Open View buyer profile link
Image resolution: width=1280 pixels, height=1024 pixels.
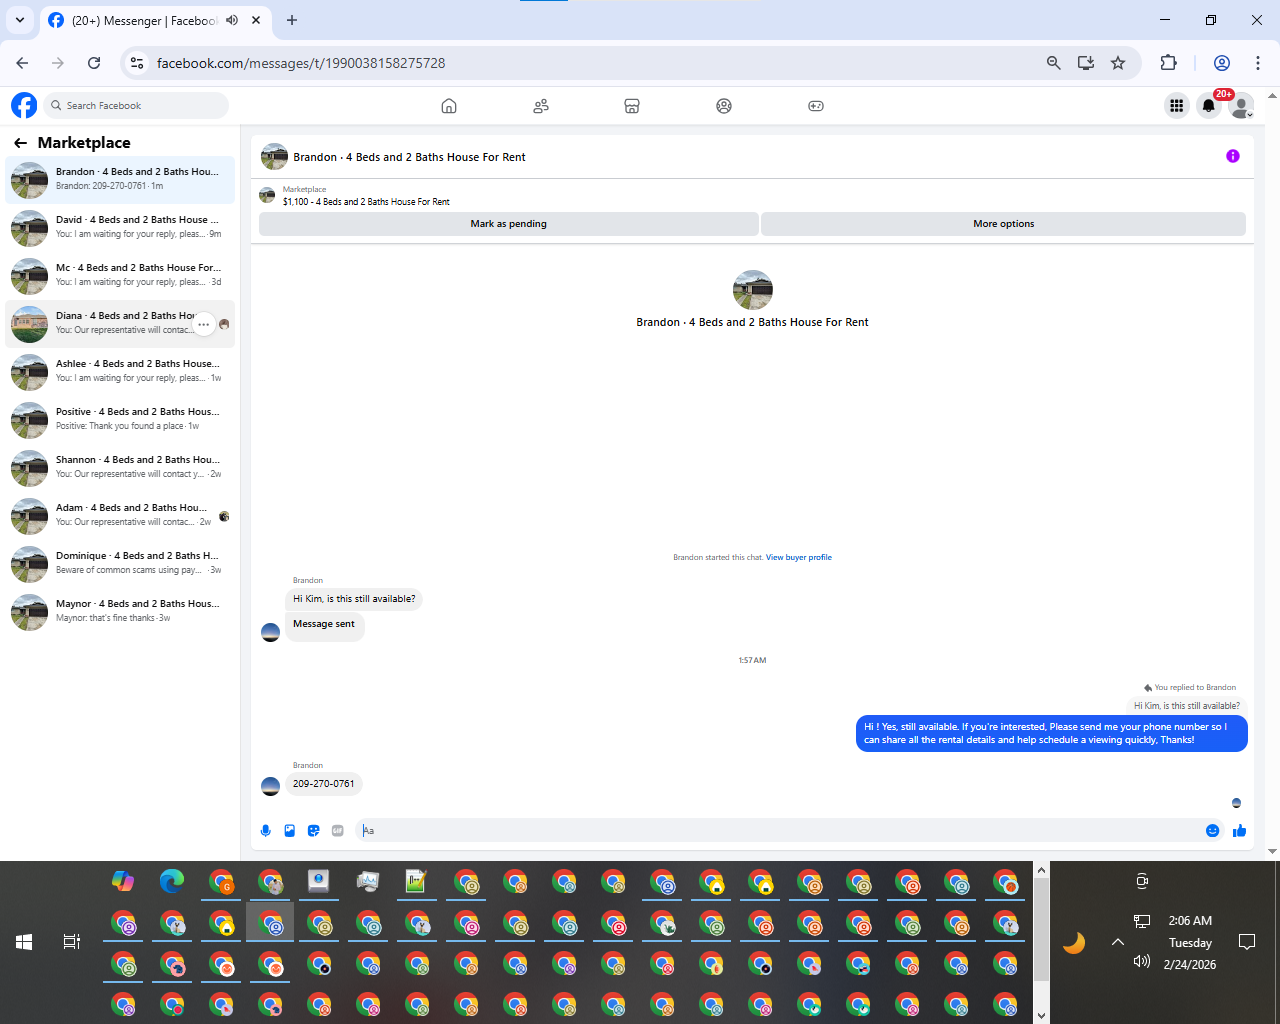click(x=799, y=557)
